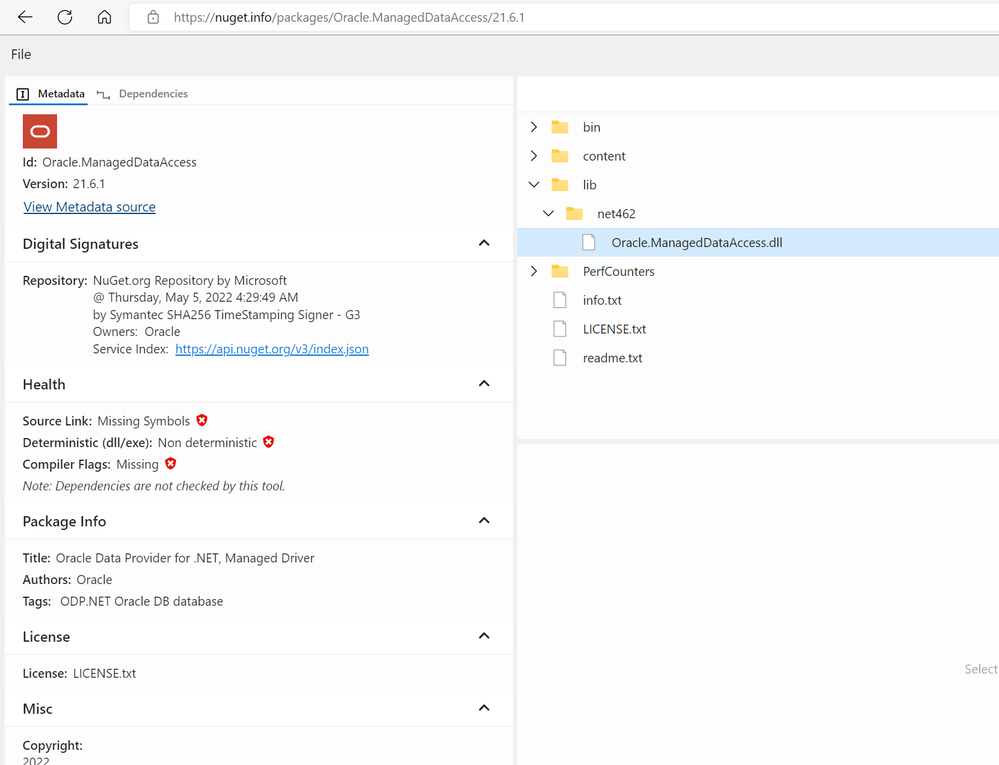
Task: Select the Oracle.ManagedDataAccess.dll file
Action: [x=696, y=242]
